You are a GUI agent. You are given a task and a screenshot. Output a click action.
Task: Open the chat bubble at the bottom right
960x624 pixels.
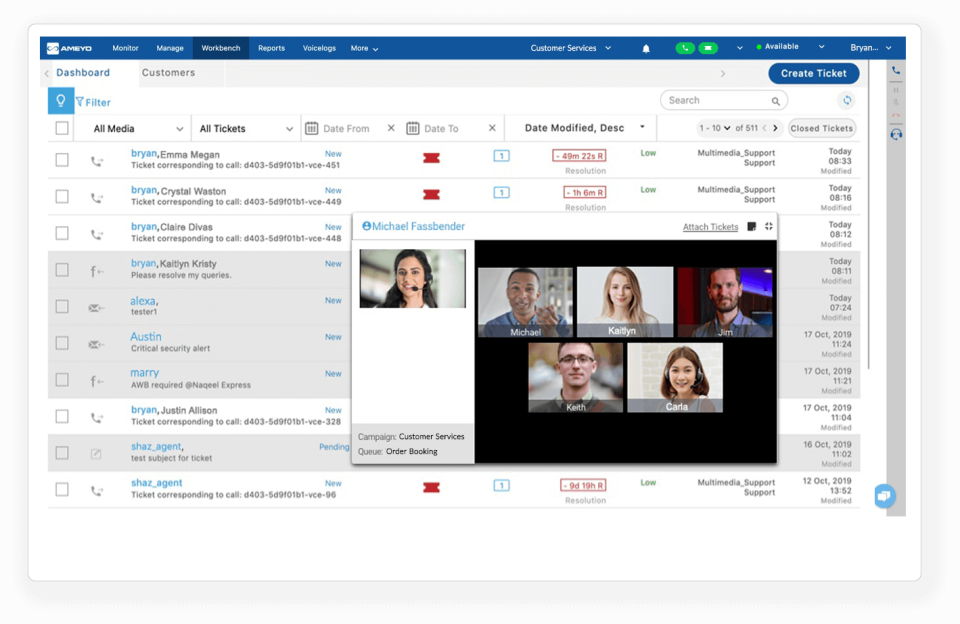coord(884,495)
